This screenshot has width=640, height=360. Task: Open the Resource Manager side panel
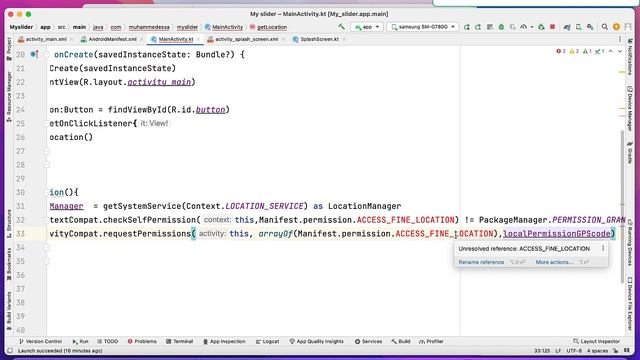(9, 97)
